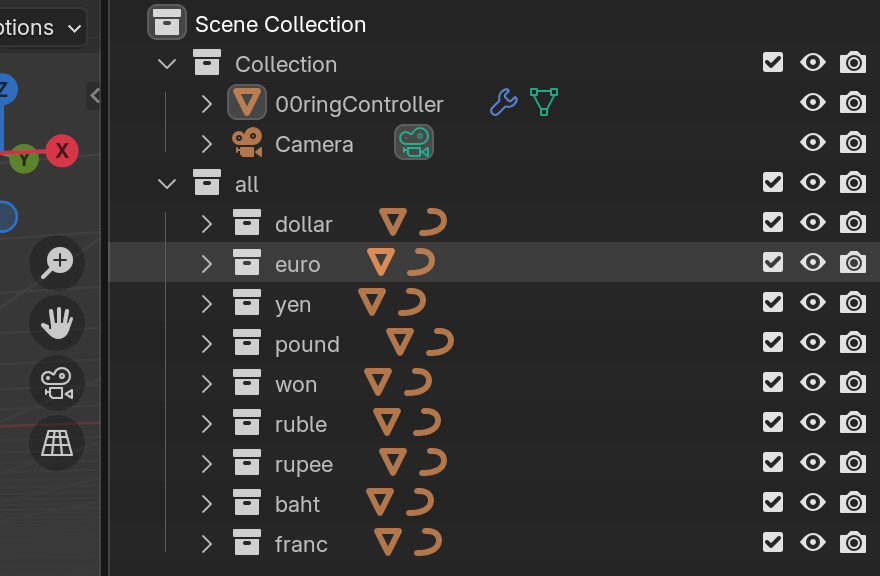Click the wrench modifier icon on 00ringController

[x=504, y=102]
